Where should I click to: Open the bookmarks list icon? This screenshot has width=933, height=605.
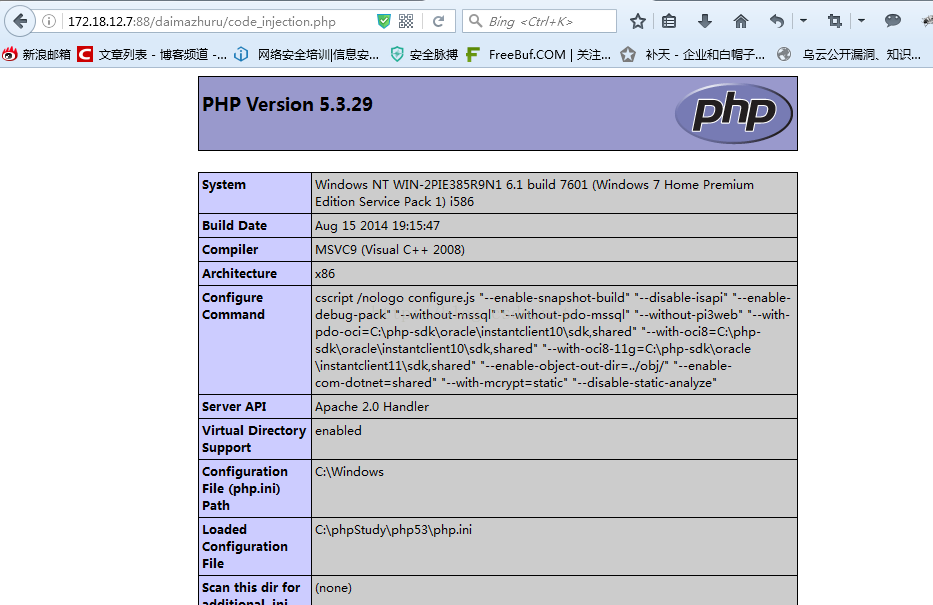[669, 21]
